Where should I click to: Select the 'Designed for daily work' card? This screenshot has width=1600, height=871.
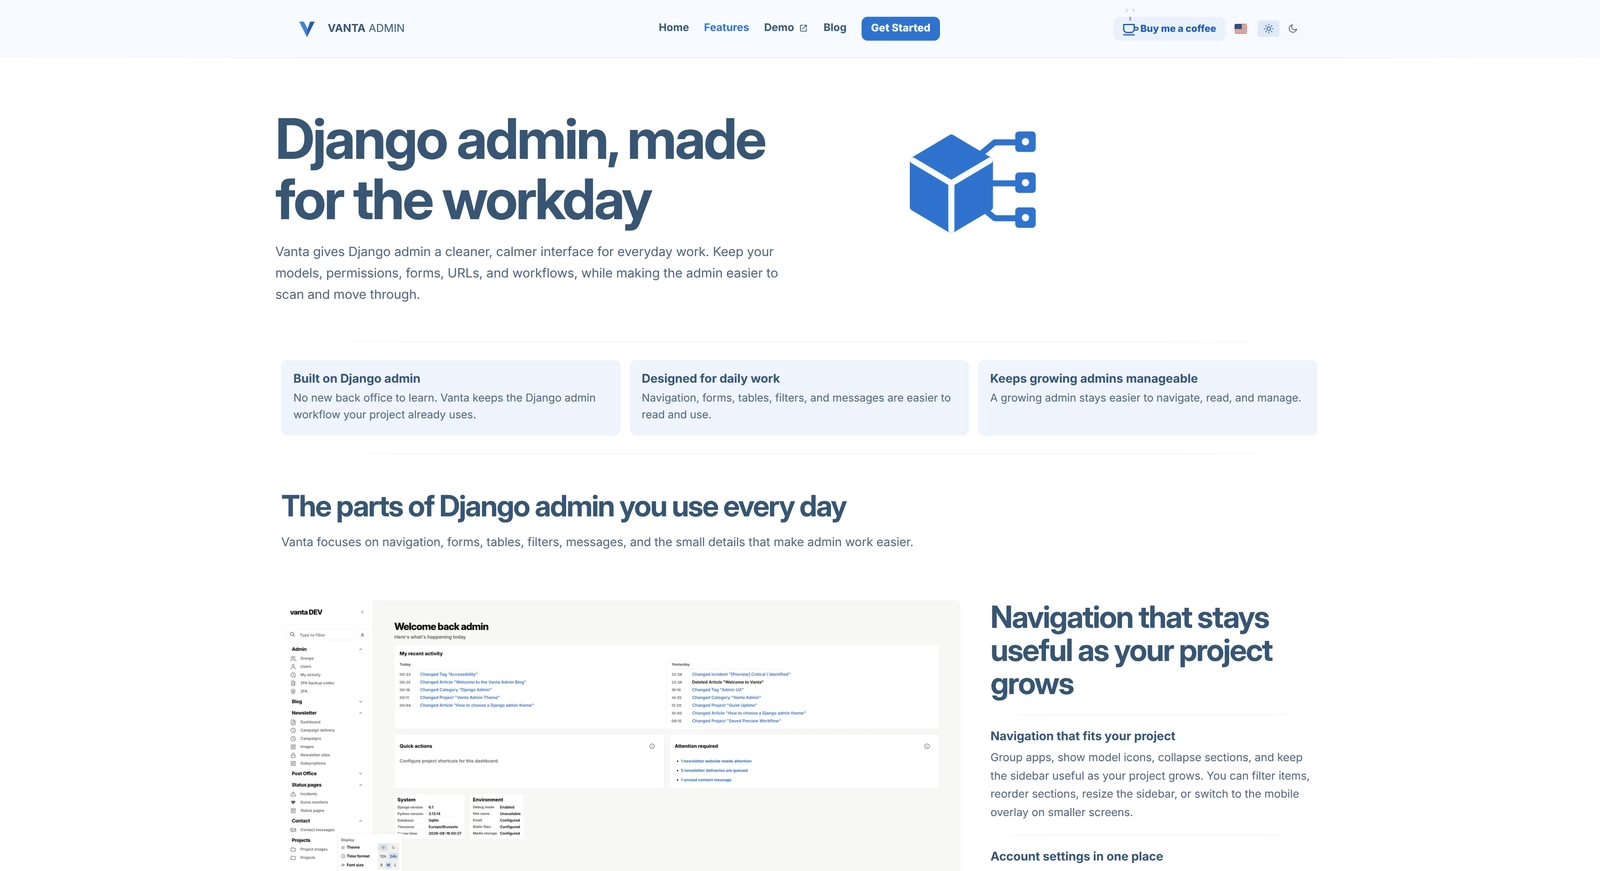pyautogui.click(x=799, y=397)
